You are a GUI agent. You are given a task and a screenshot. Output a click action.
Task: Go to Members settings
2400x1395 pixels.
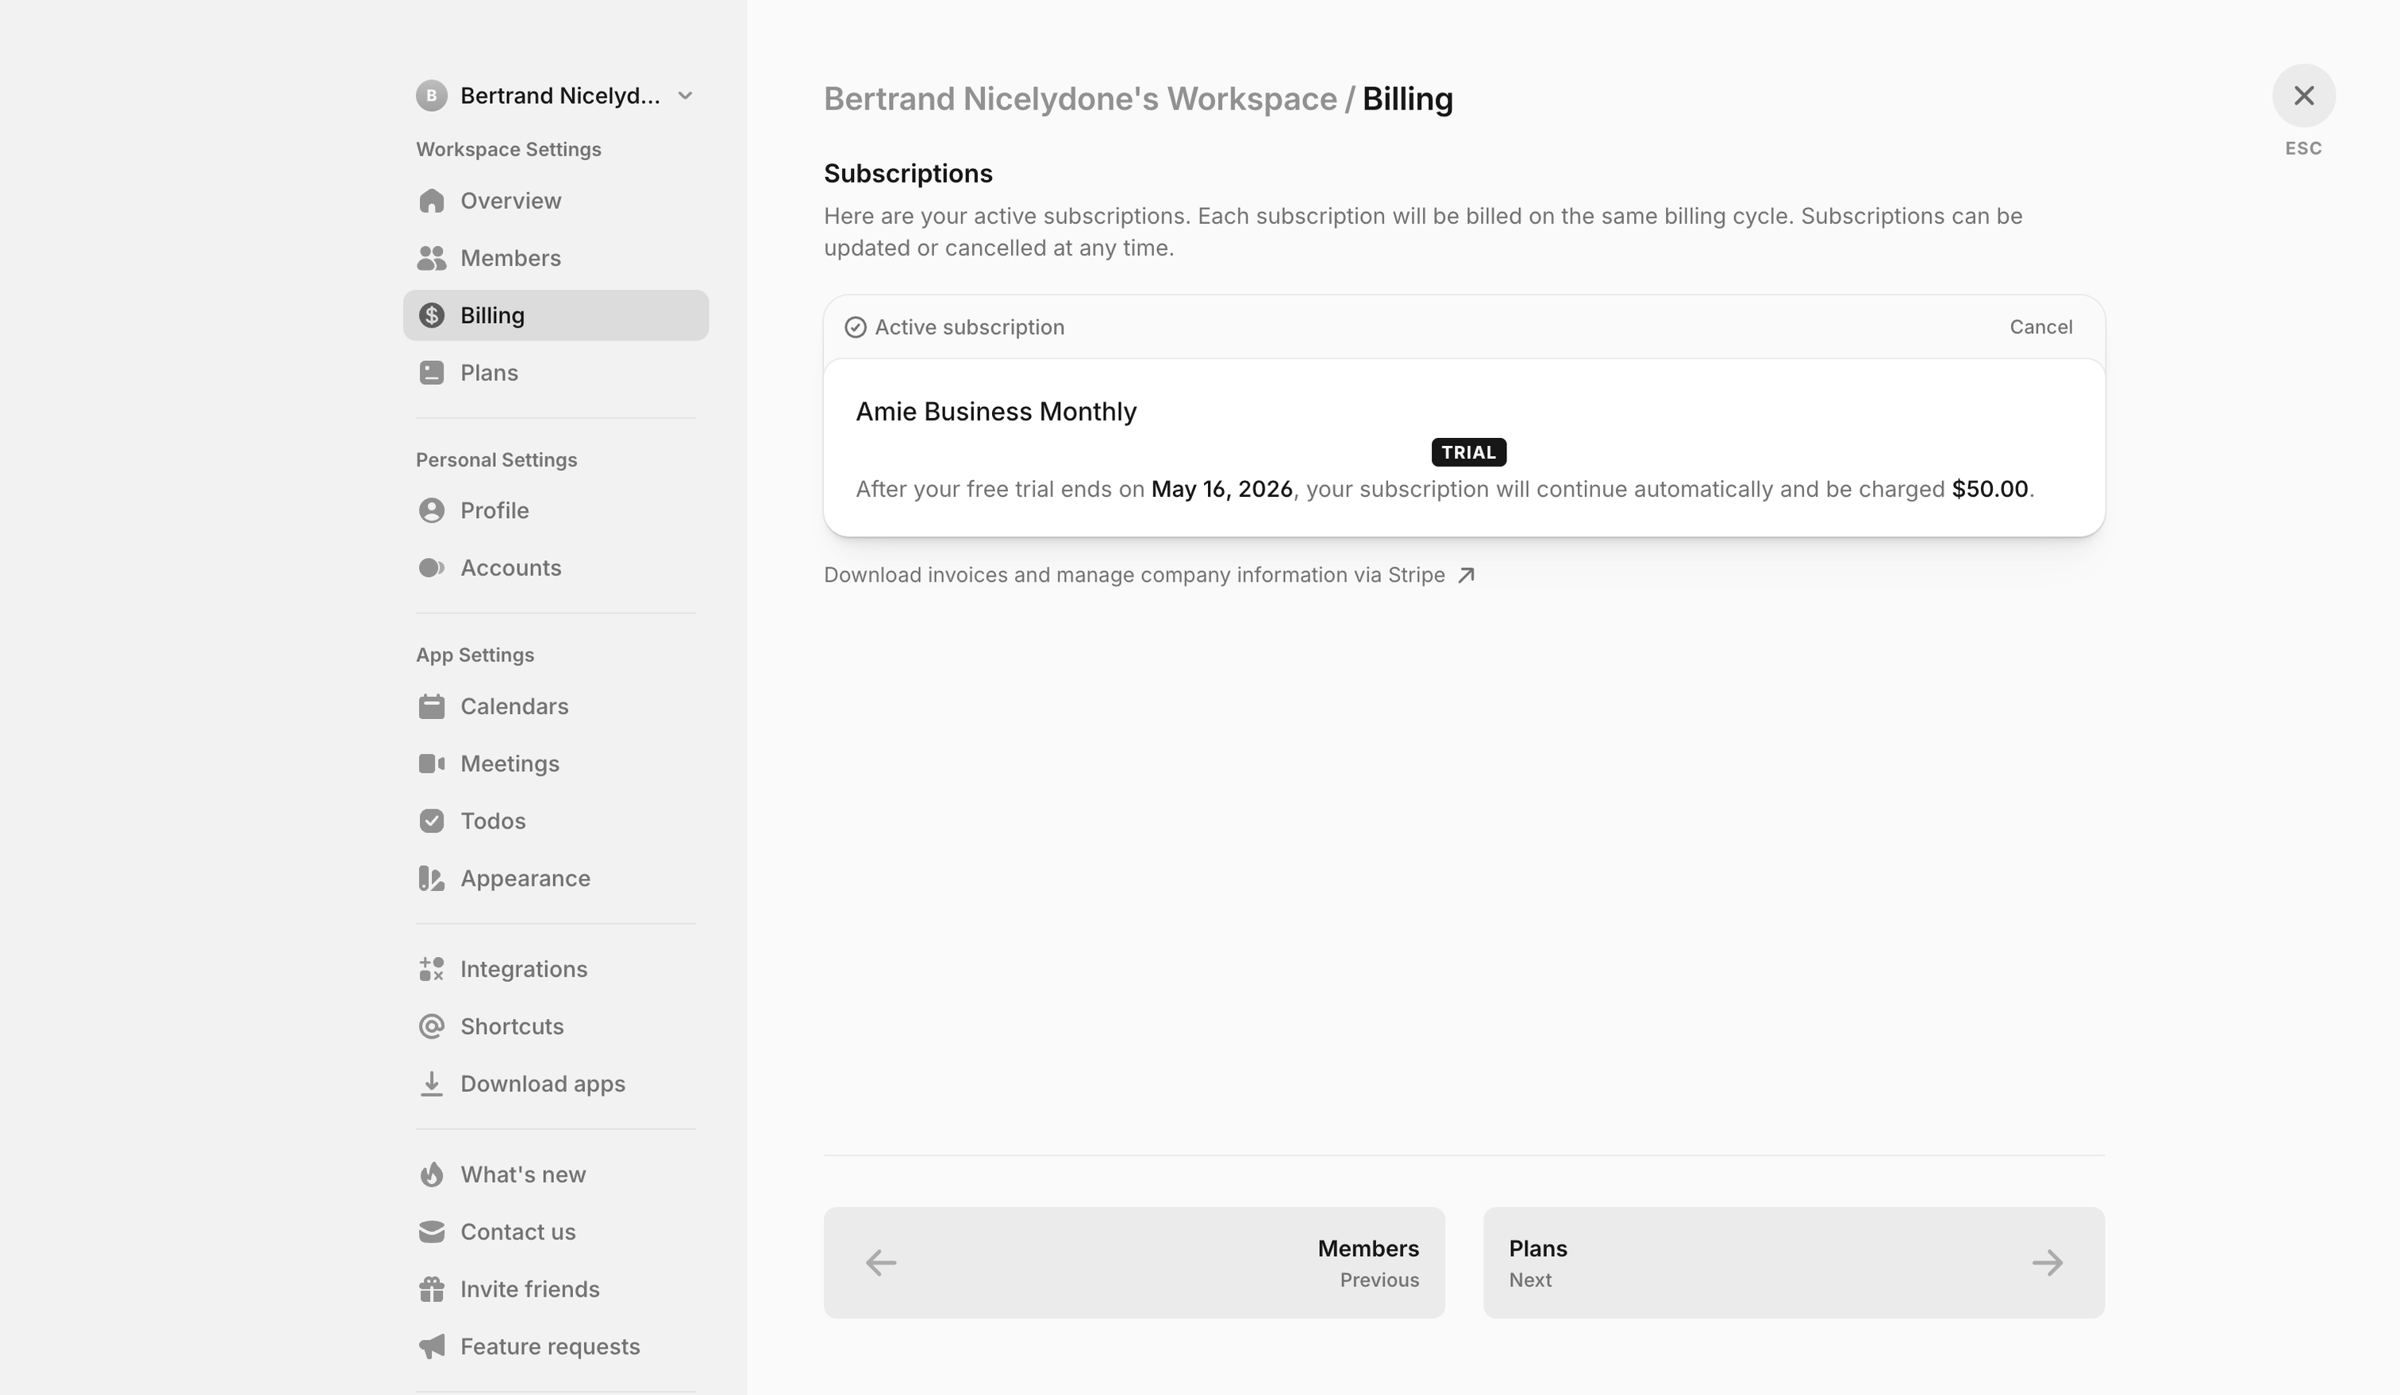(x=555, y=258)
